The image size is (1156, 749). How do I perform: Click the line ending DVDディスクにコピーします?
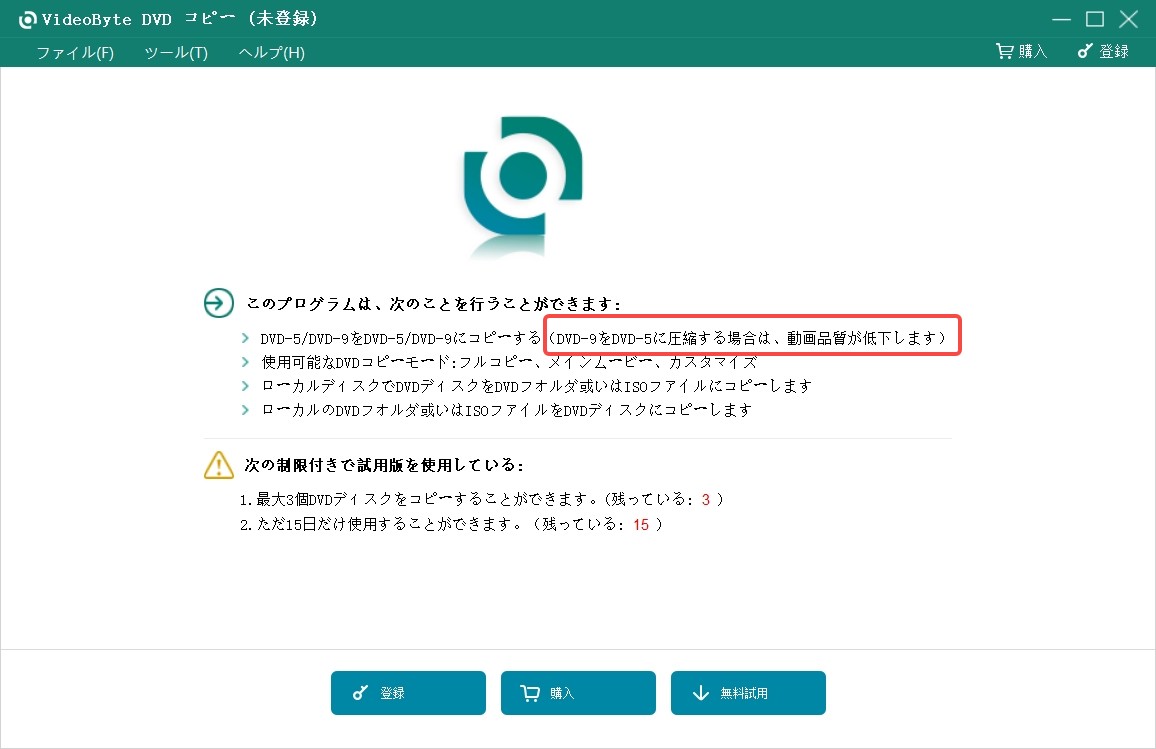pyautogui.click(x=506, y=409)
